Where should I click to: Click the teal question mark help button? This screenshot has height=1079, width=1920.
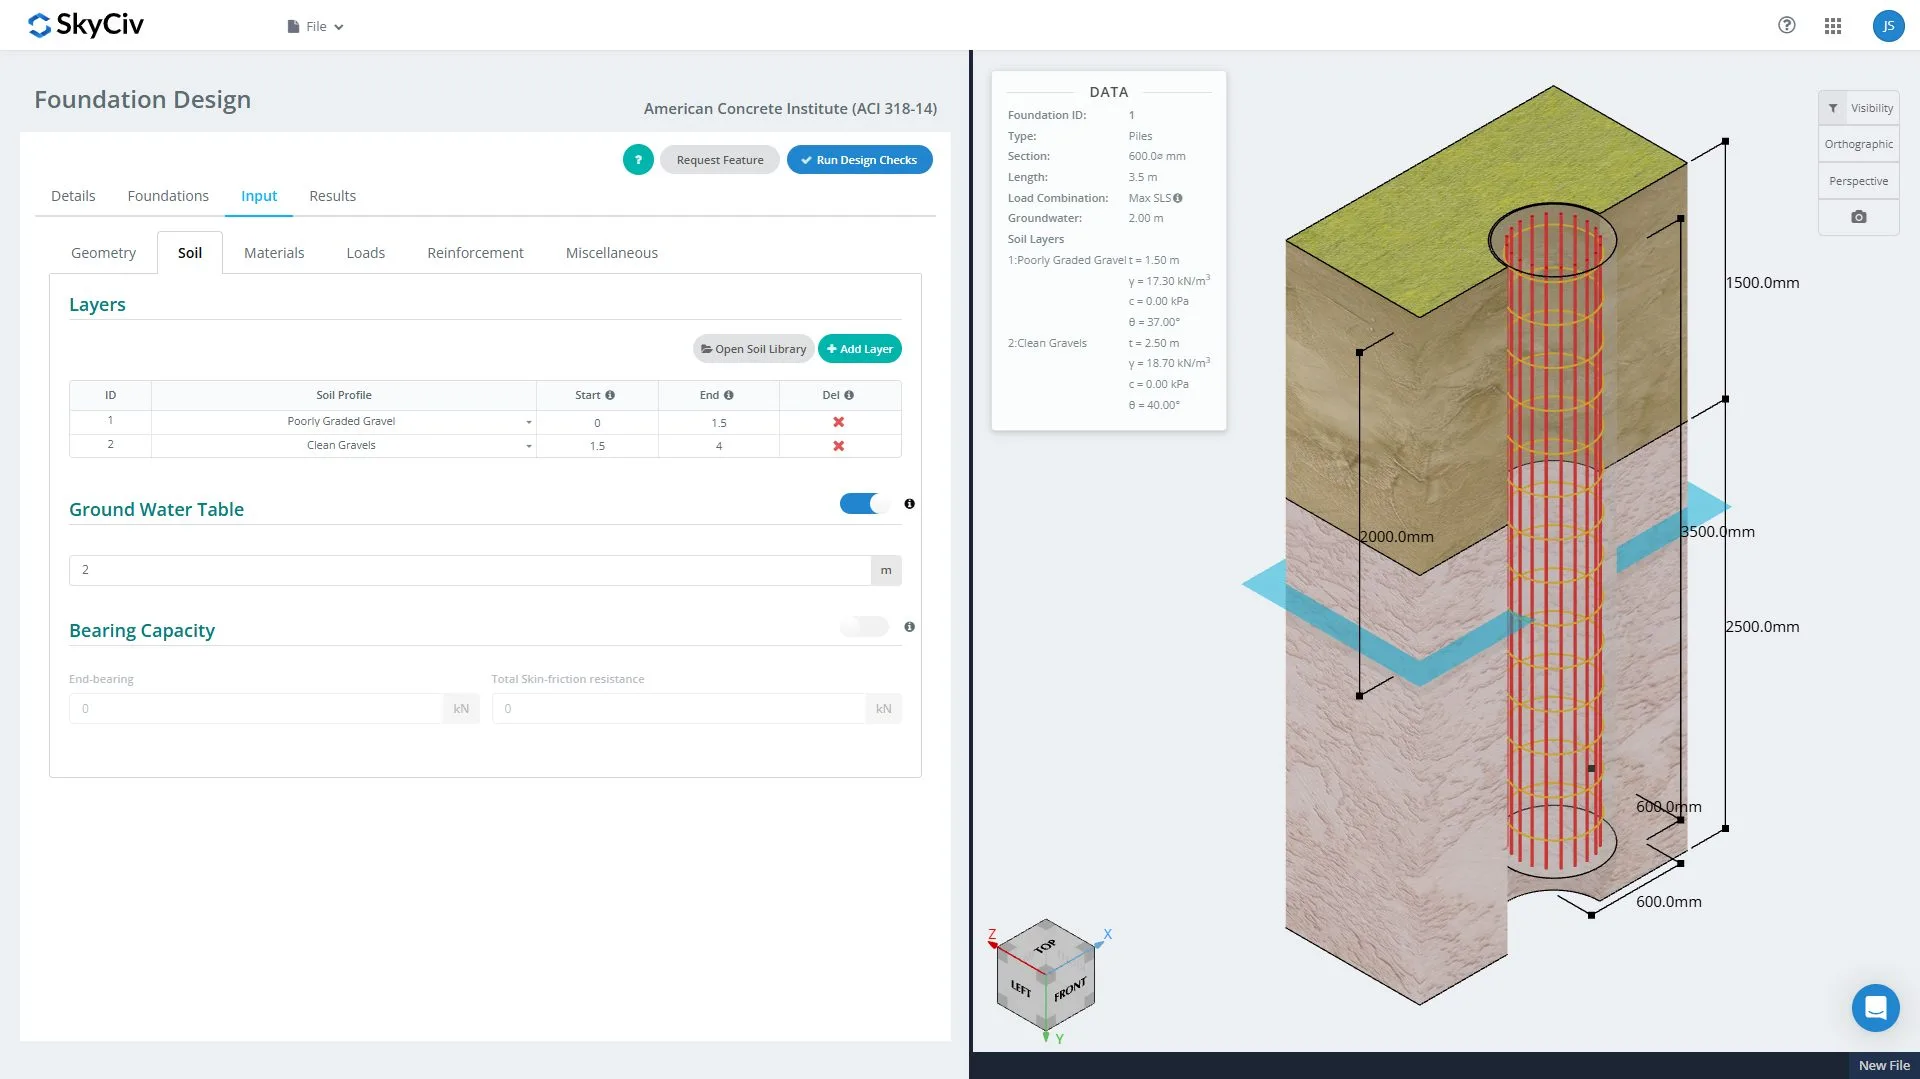pos(638,160)
